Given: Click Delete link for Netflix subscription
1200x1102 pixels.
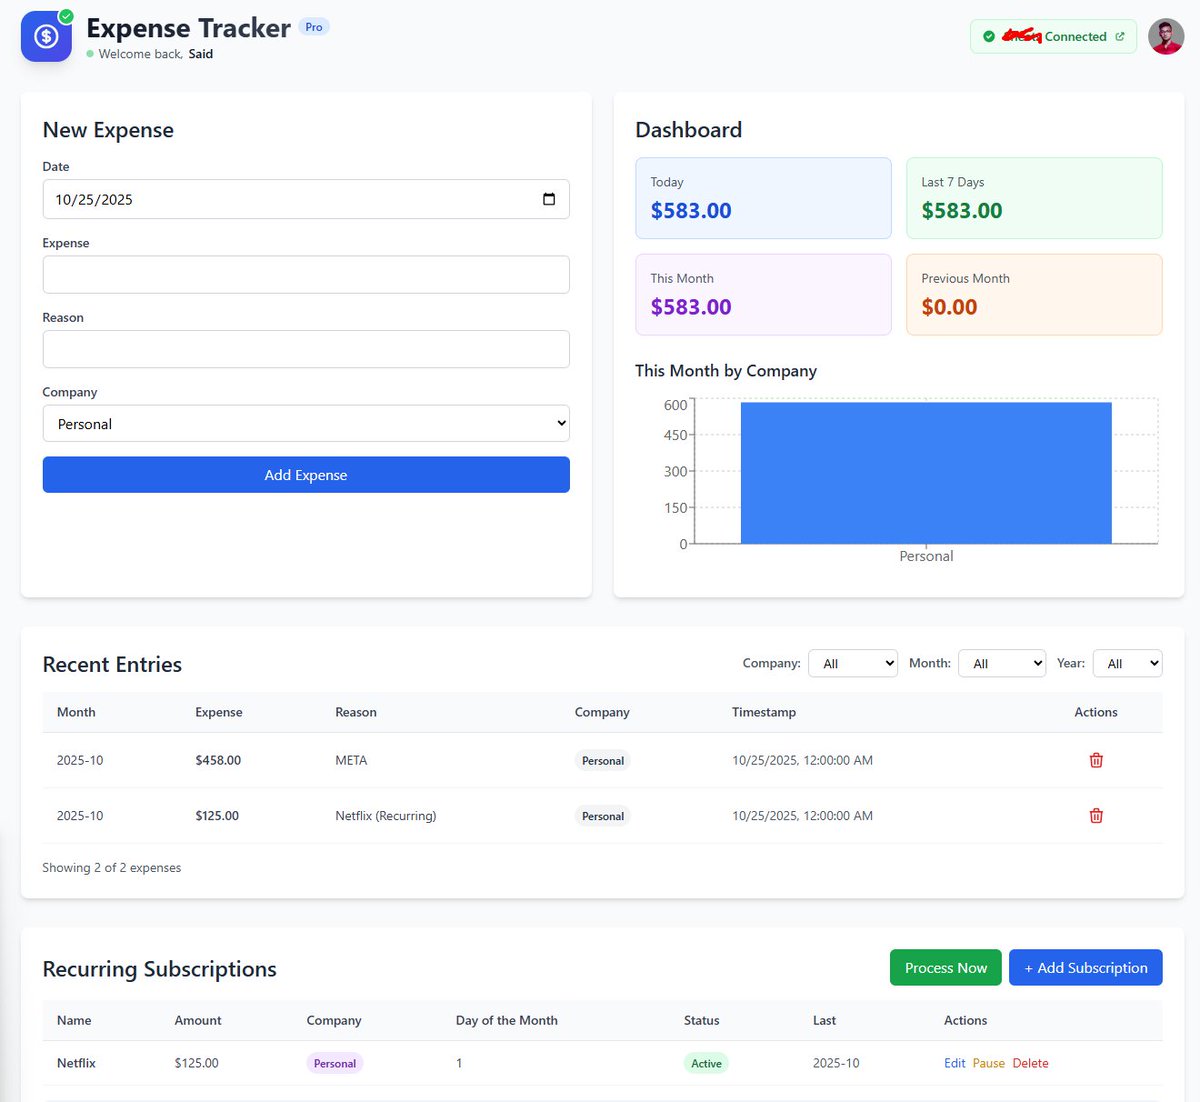Looking at the screenshot, I should coord(1031,1063).
